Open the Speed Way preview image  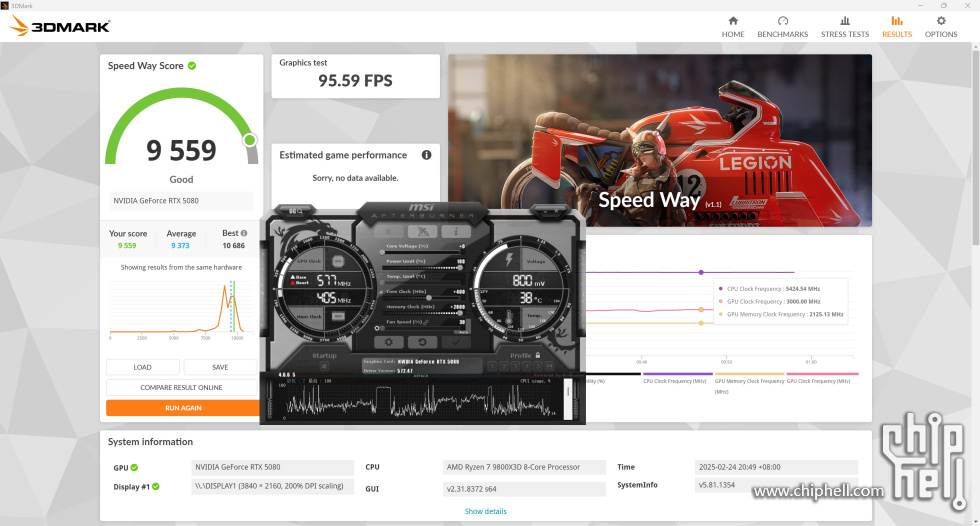tap(660, 140)
